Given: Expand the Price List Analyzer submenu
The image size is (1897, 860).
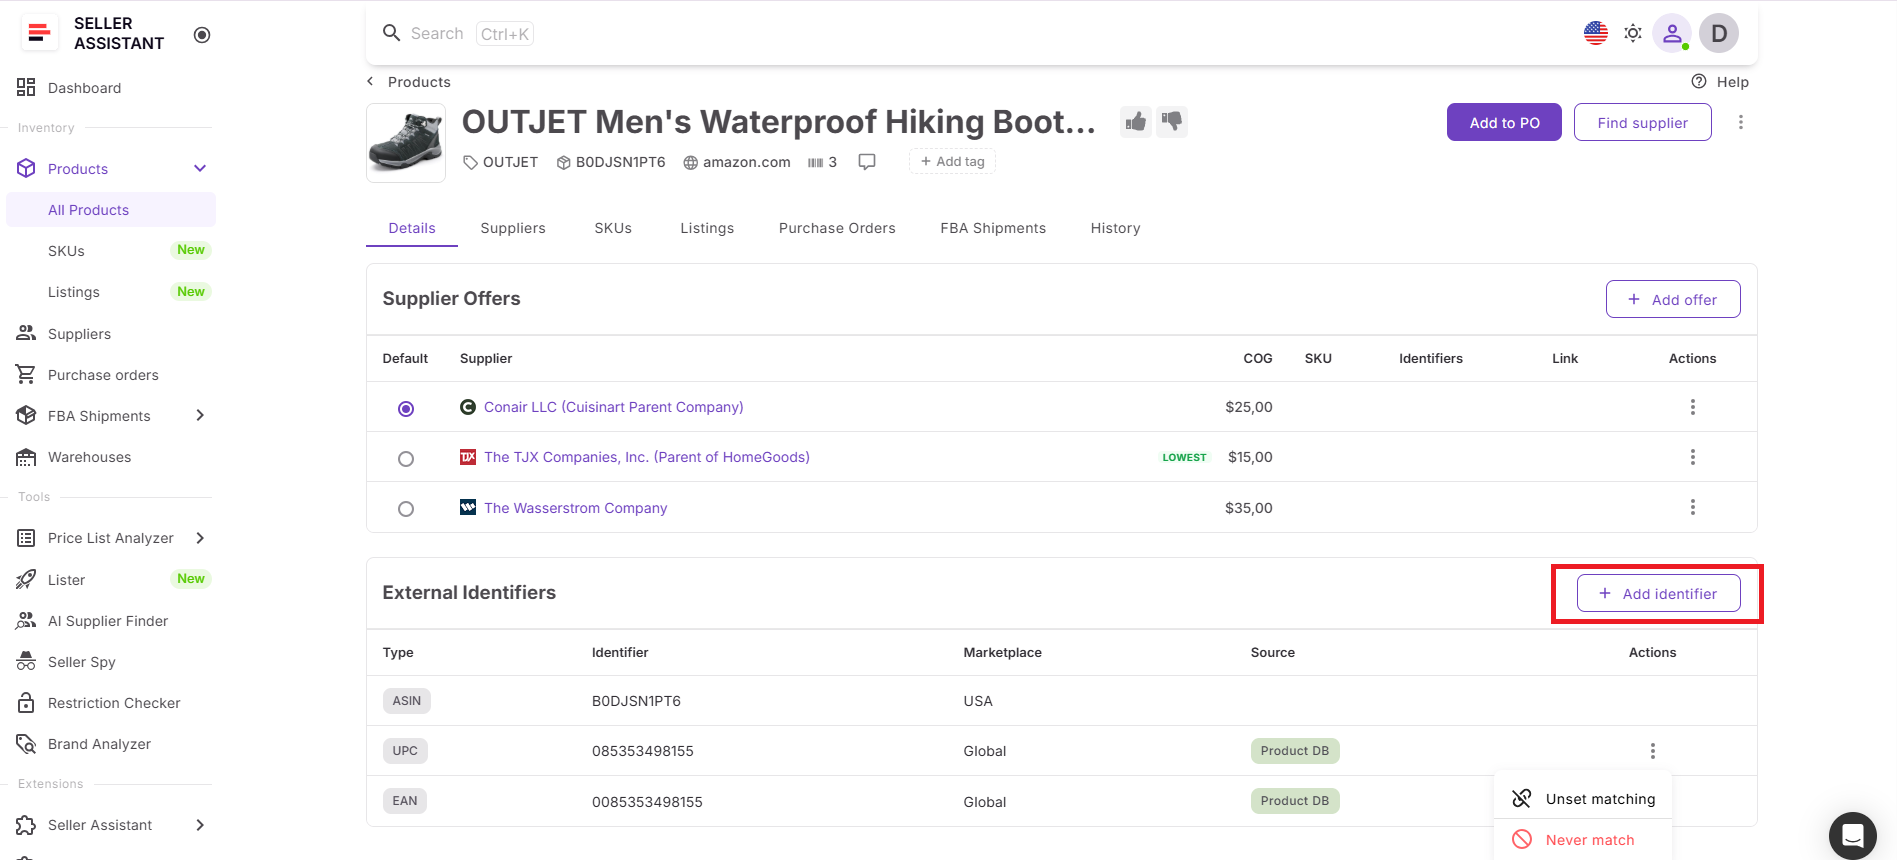Looking at the screenshot, I should click(x=200, y=538).
